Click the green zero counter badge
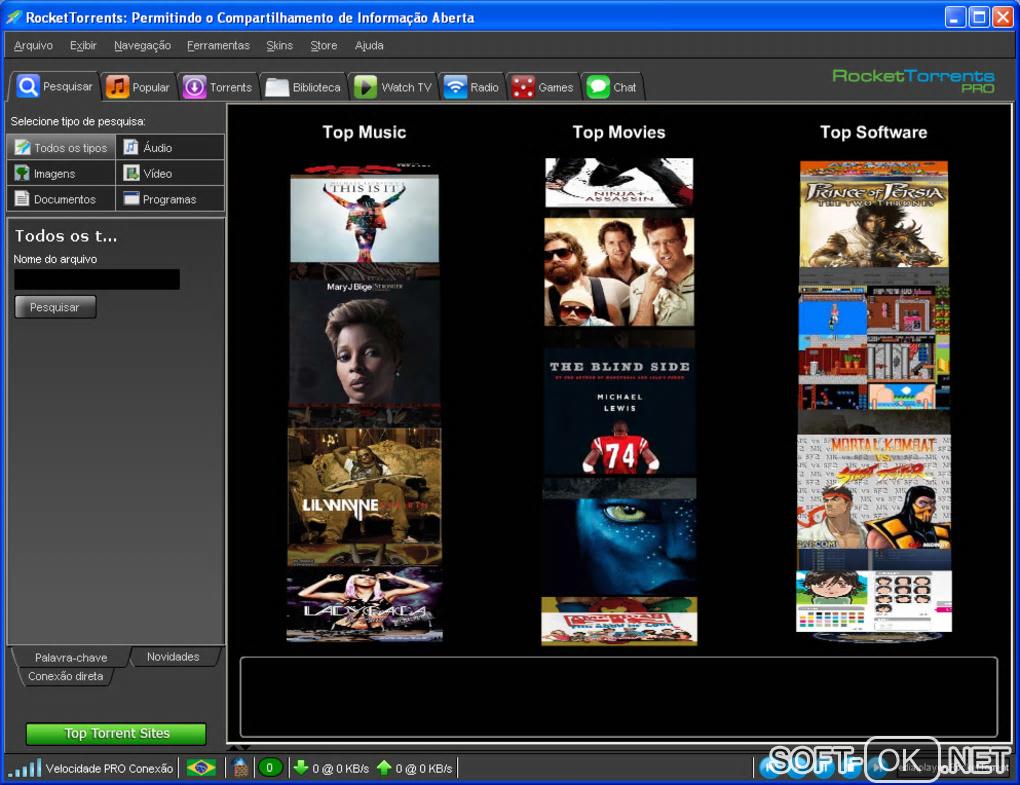The image size is (1020, 785). [269, 768]
